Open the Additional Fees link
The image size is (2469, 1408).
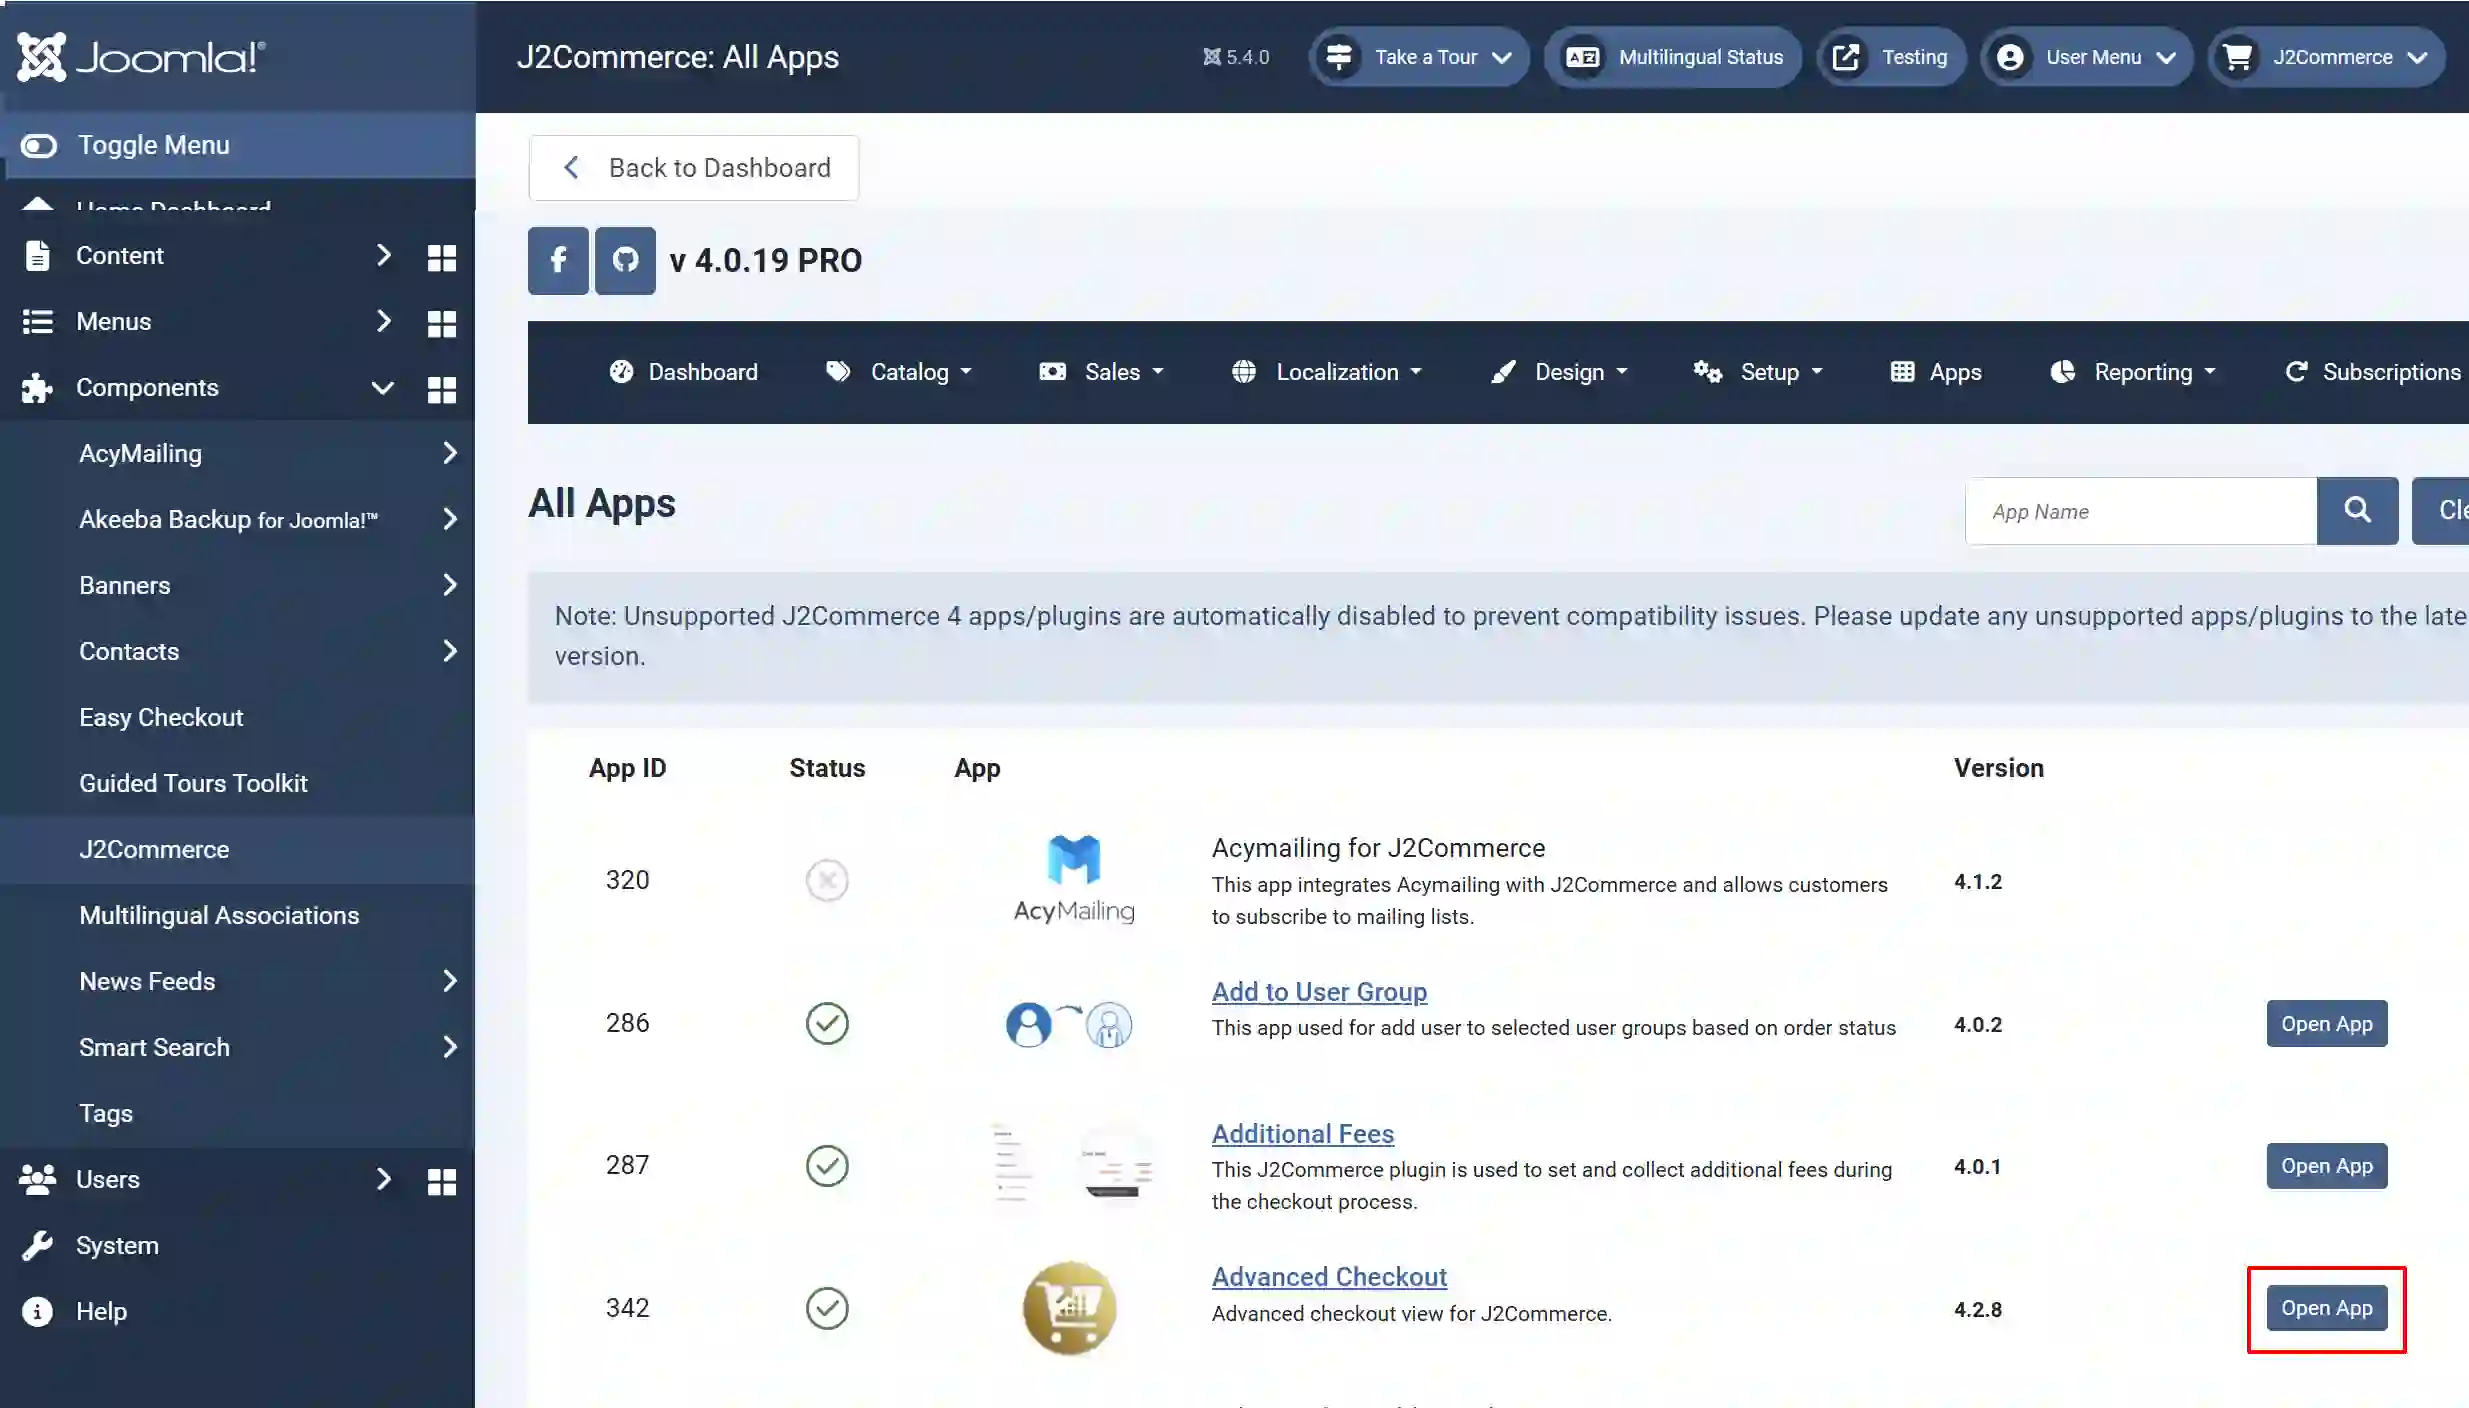tap(1302, 1134)
